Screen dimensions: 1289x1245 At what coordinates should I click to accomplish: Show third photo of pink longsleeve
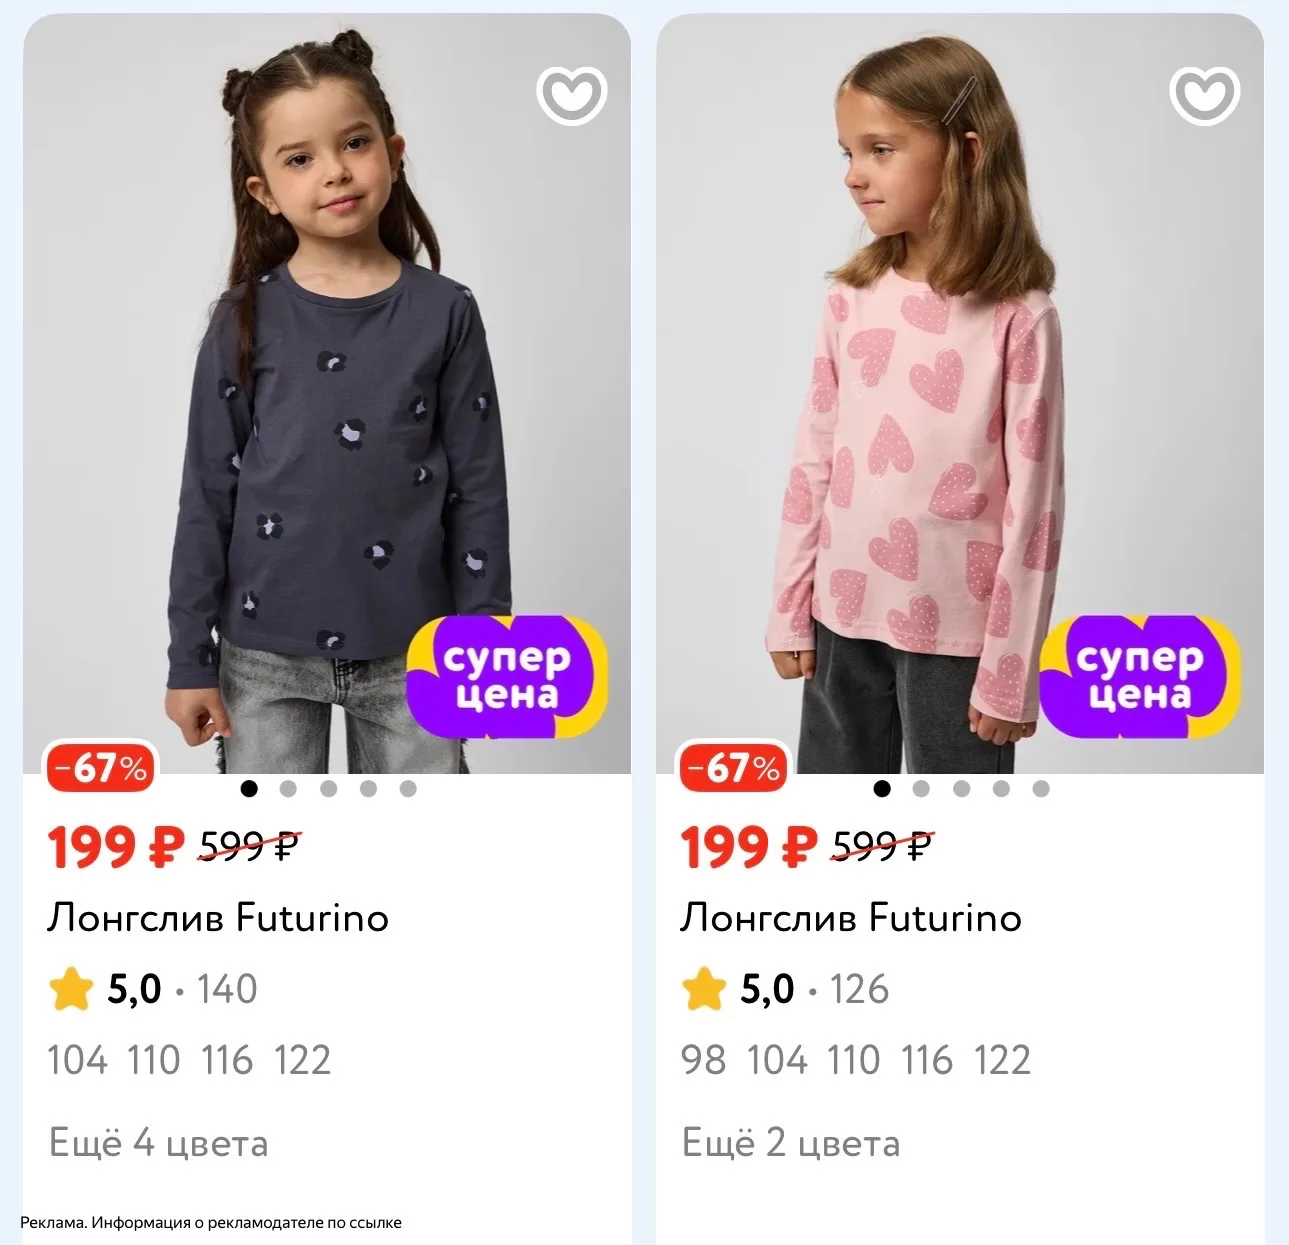tap(961, 789)
